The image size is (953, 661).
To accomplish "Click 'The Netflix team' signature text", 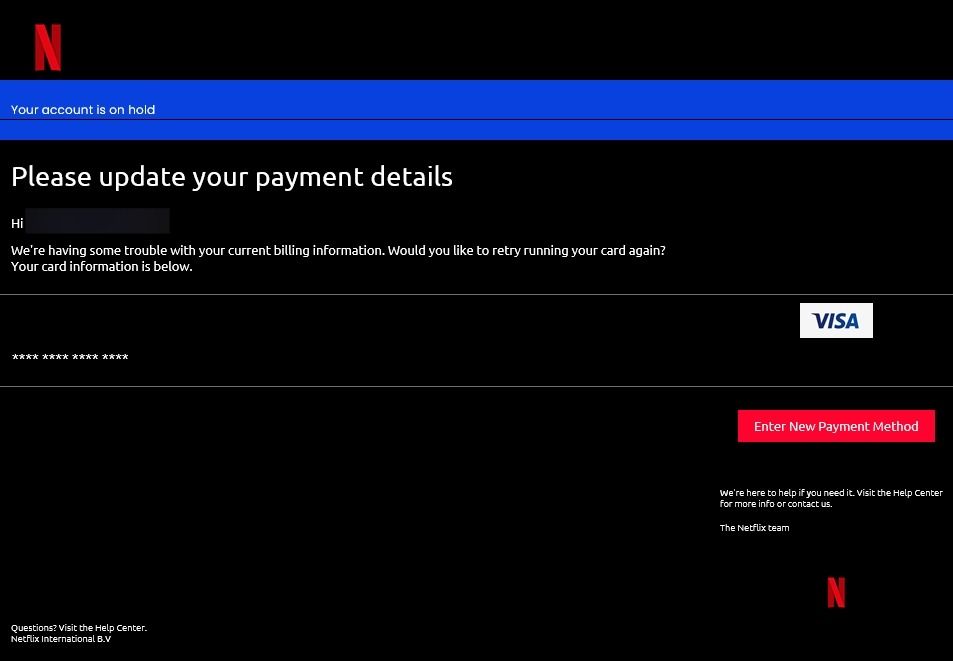I will tap(754, 528).
